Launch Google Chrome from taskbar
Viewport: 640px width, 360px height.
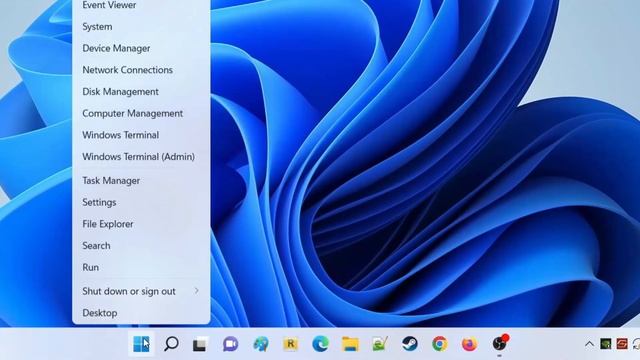click(440, 344)
